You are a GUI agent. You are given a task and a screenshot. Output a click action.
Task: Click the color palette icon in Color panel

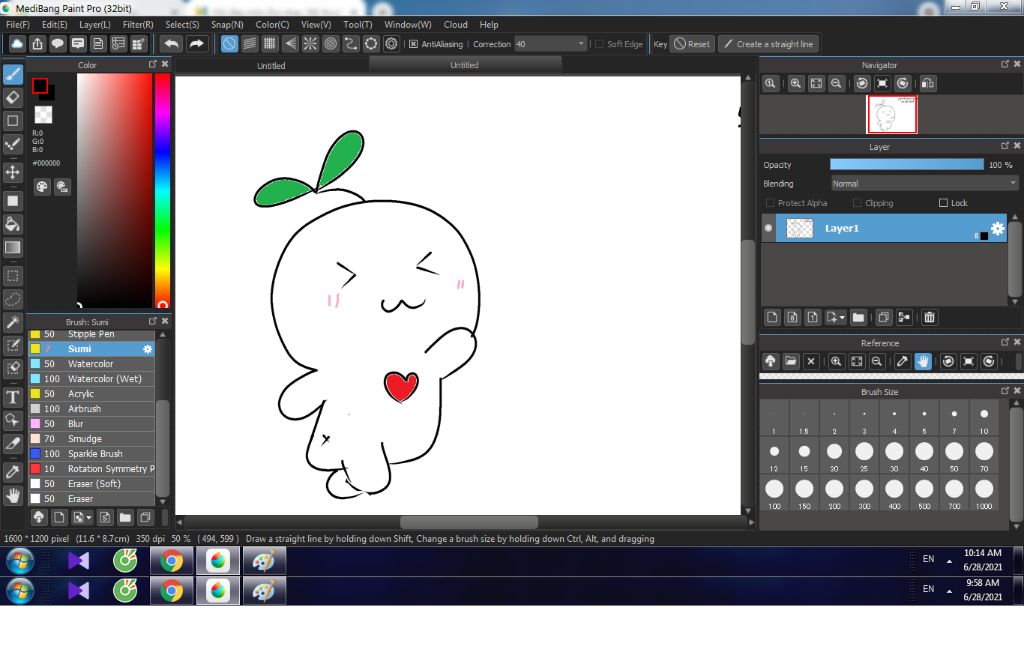[42, 187]
